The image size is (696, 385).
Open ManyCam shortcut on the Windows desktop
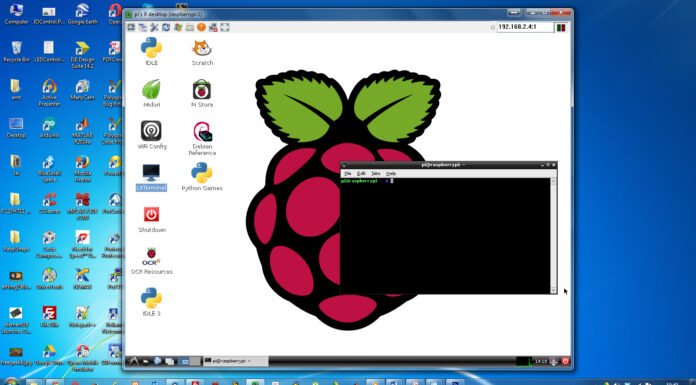tap(82, 90)
